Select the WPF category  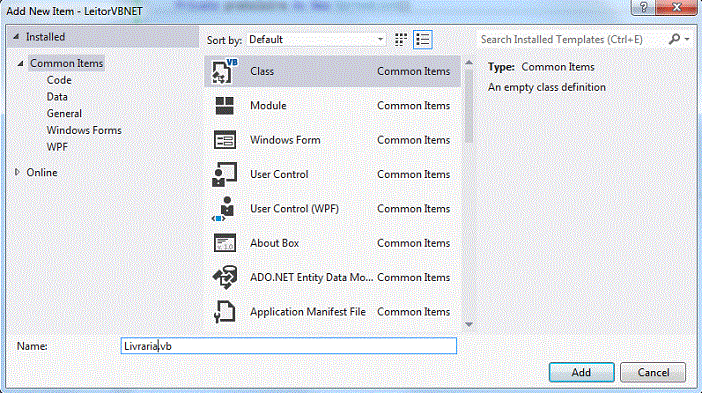click(57, 147)
